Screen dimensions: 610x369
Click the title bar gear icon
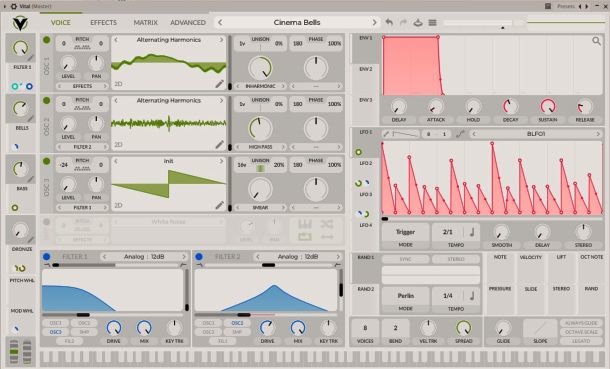14,6
